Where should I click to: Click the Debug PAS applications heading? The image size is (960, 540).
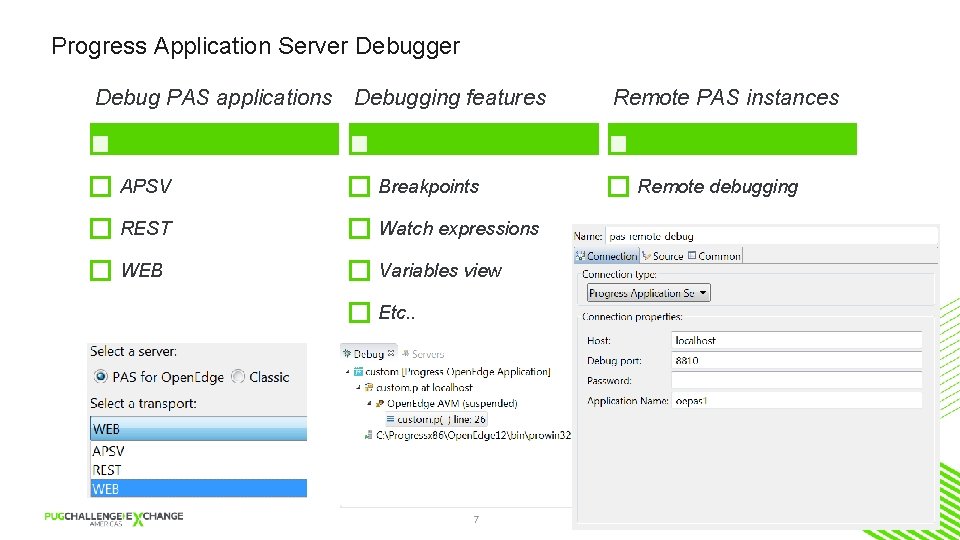[x=214, y=97]
